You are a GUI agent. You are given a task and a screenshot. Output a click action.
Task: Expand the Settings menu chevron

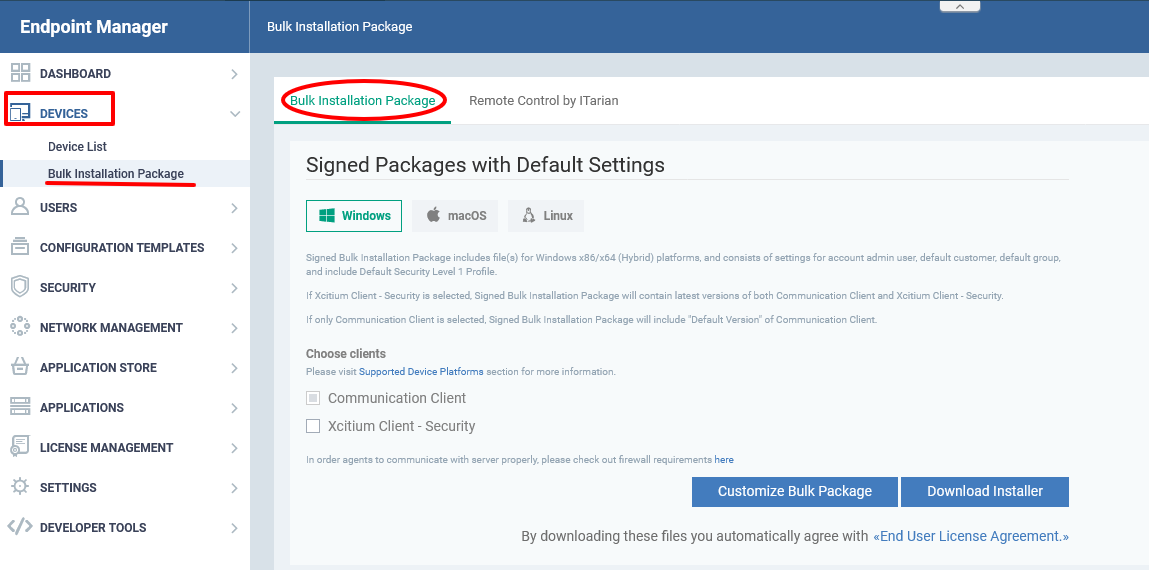click(234, 488)
